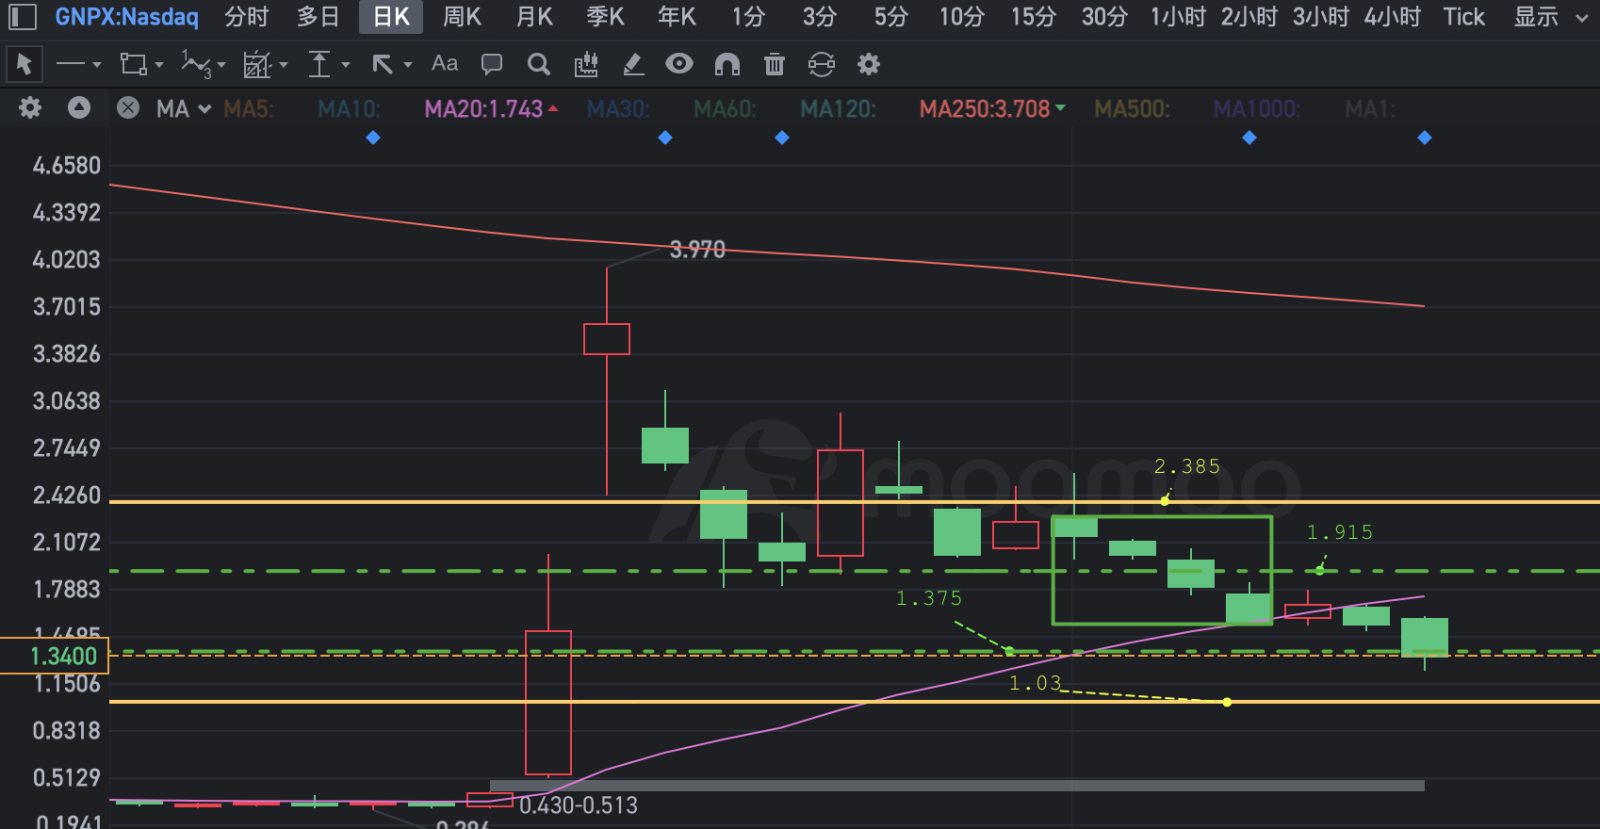The image size is (1600, 829).
Task: Toggle the left sidebar panel icon
Action: click(22, 17)
